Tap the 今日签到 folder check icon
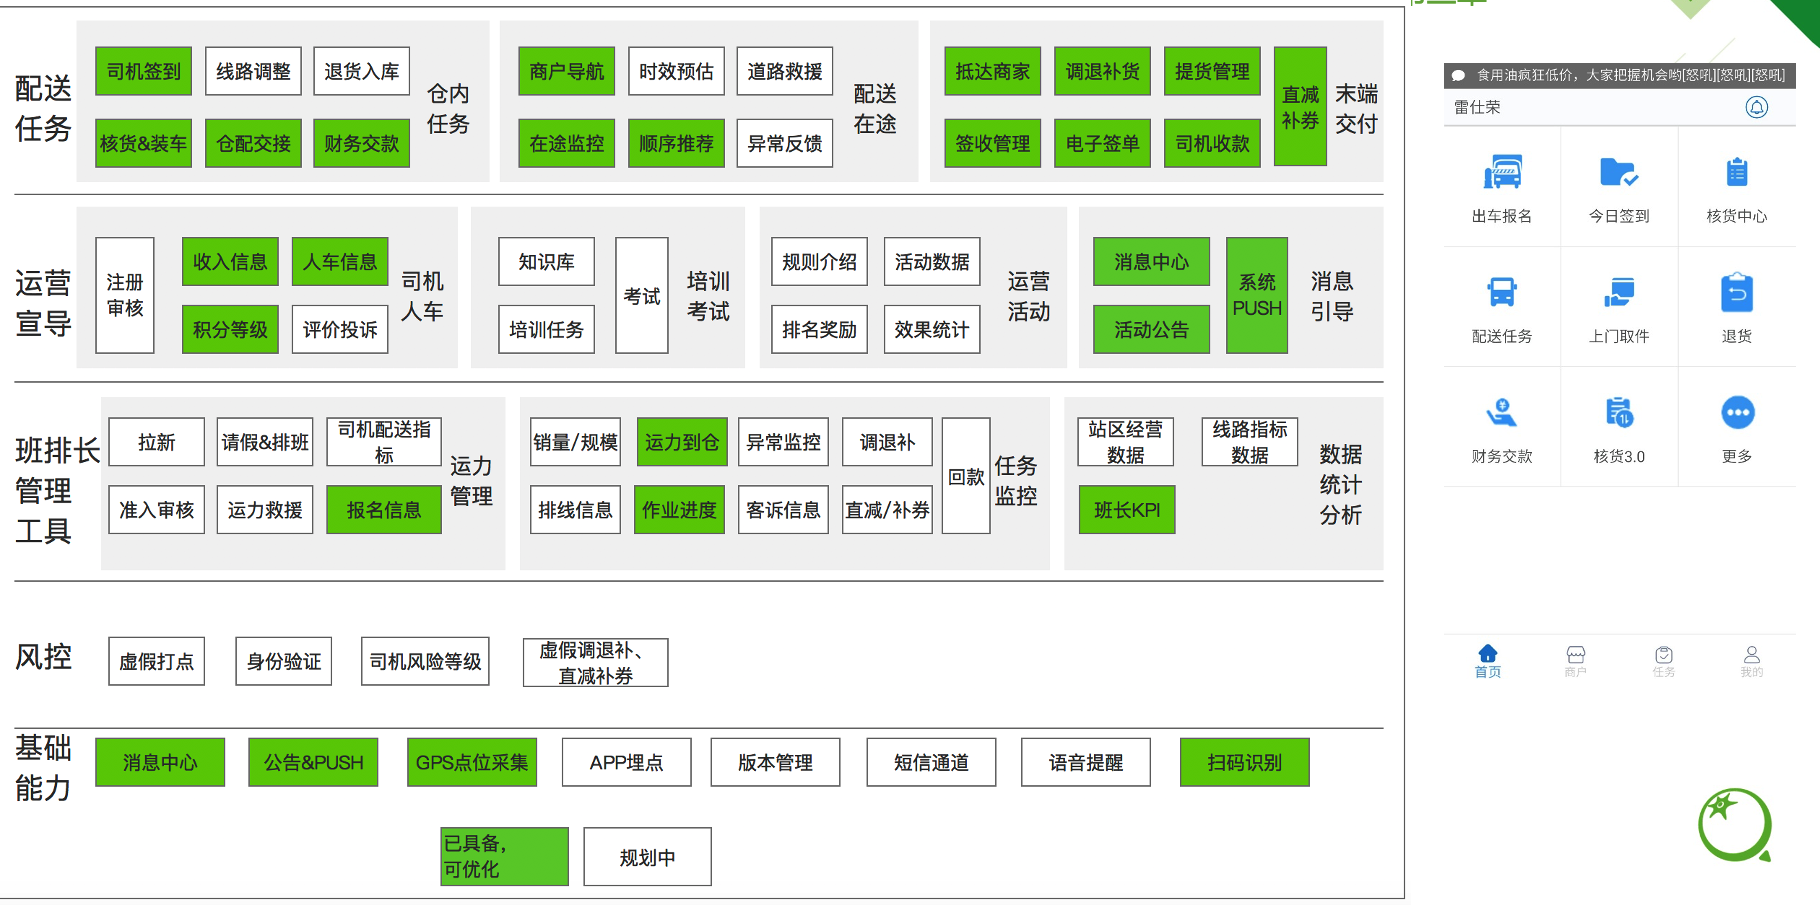The width and height of the screenshot is (1820, 910). point(1619,173)
